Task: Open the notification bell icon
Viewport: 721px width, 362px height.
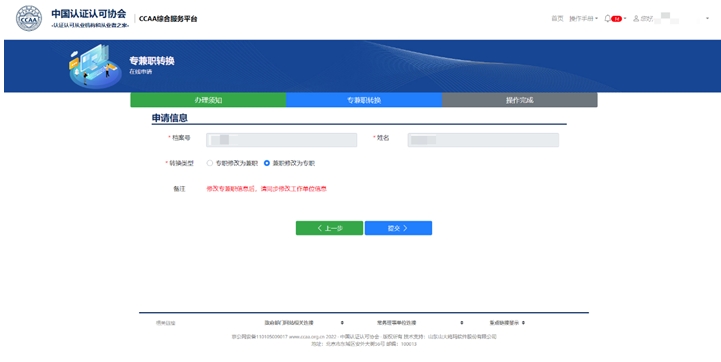Action: click(607, 18)
